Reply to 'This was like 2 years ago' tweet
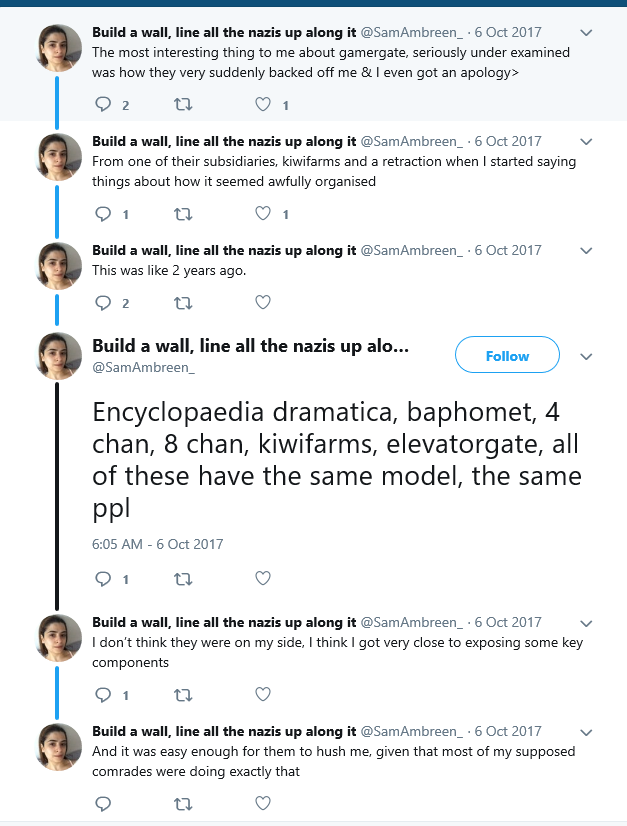 pos(103,303)
